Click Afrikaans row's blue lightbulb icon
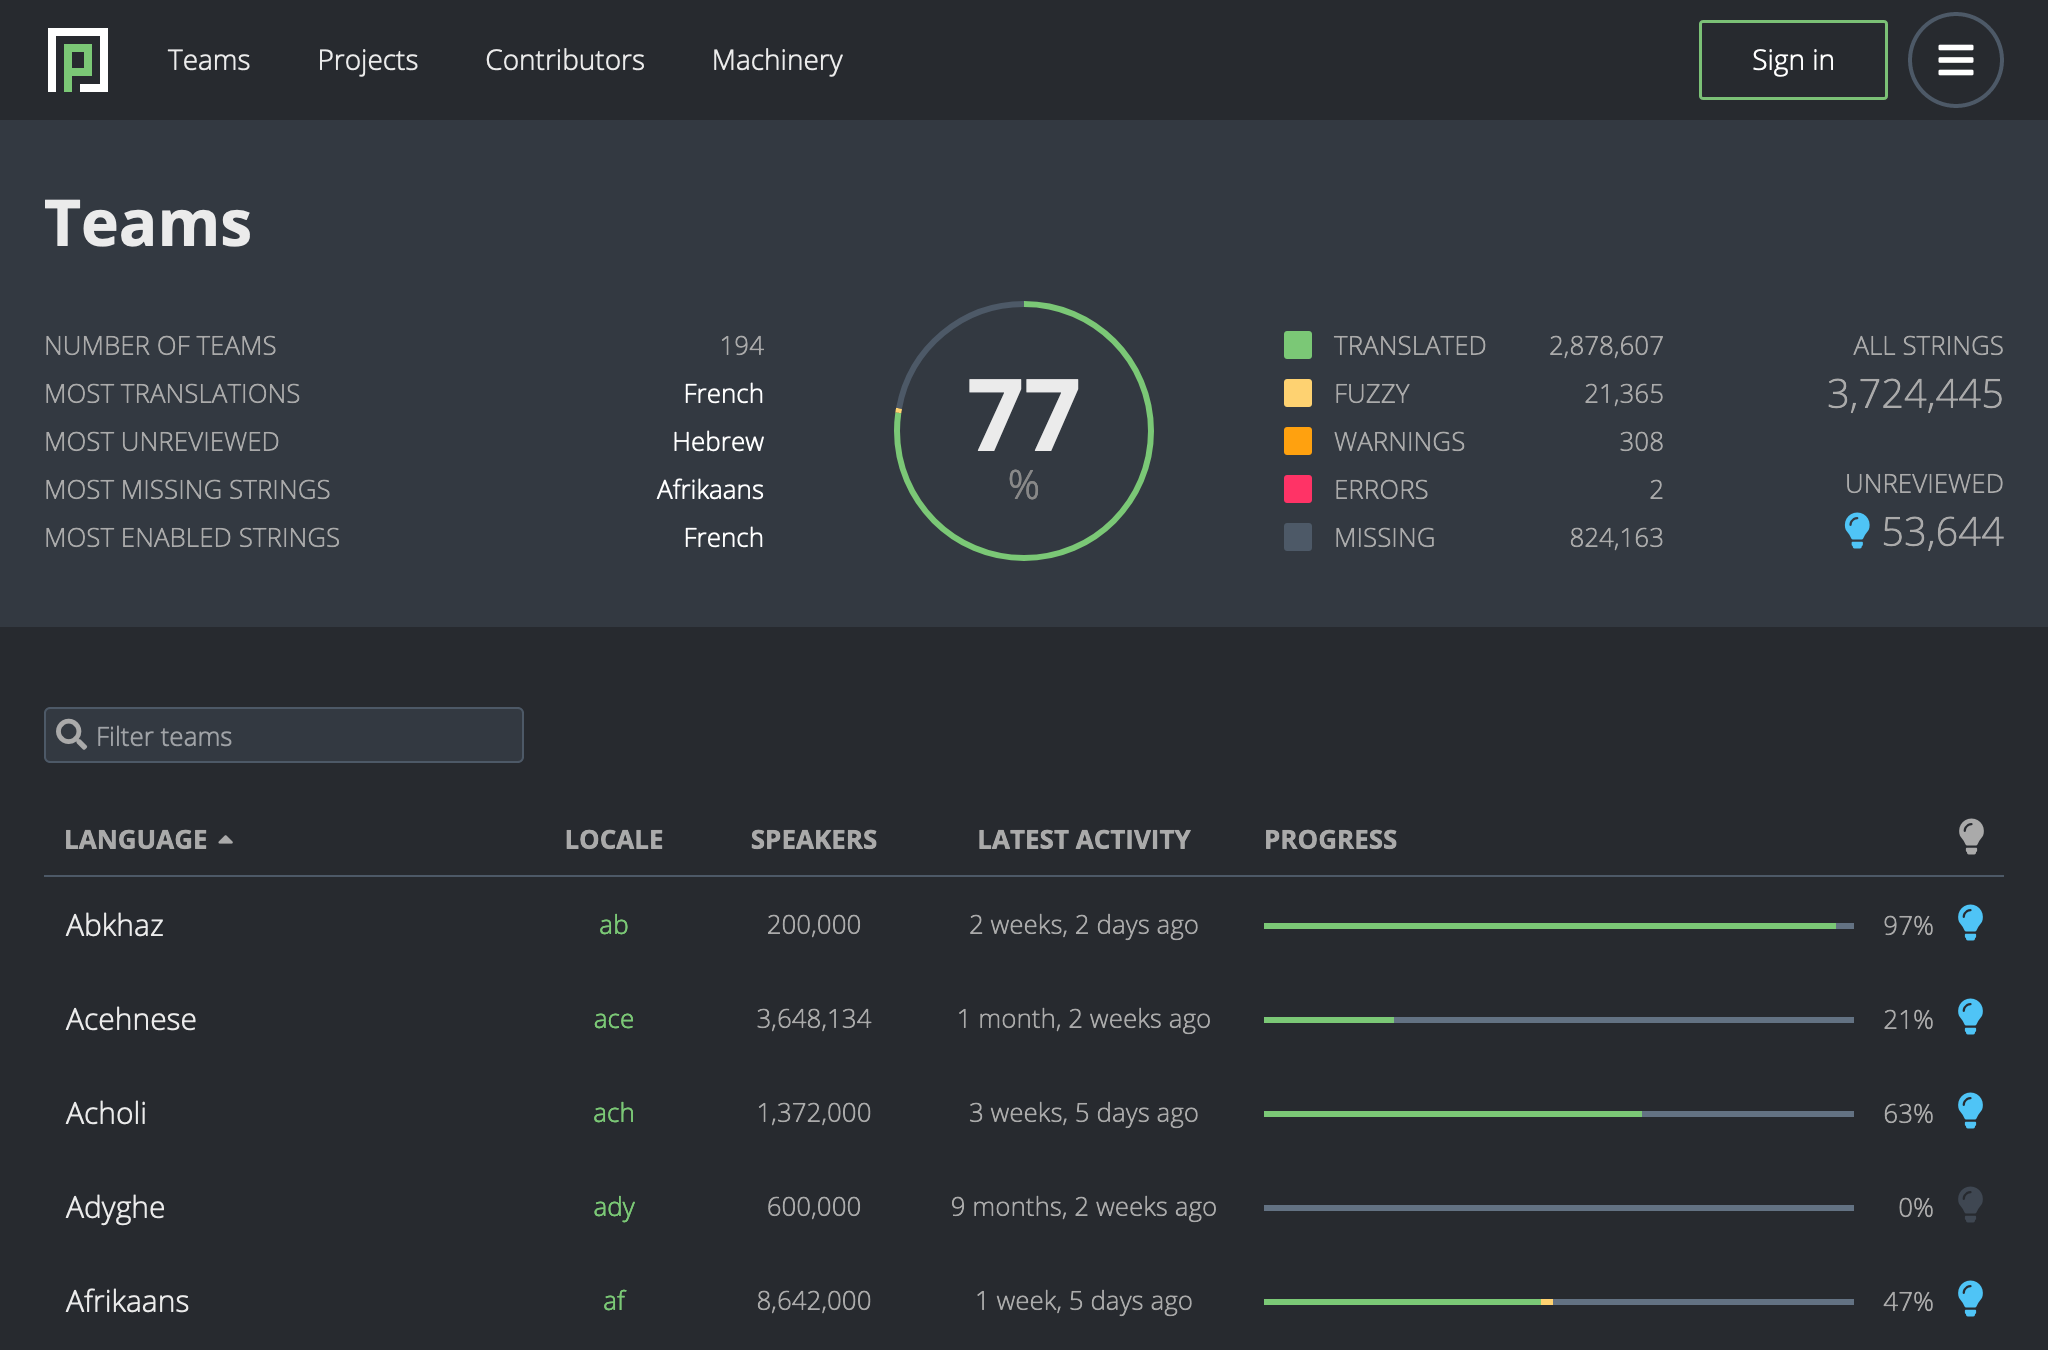Image resolution: width=2048 pixels, height=1350 pixels. click(x=1970, y=1299)
